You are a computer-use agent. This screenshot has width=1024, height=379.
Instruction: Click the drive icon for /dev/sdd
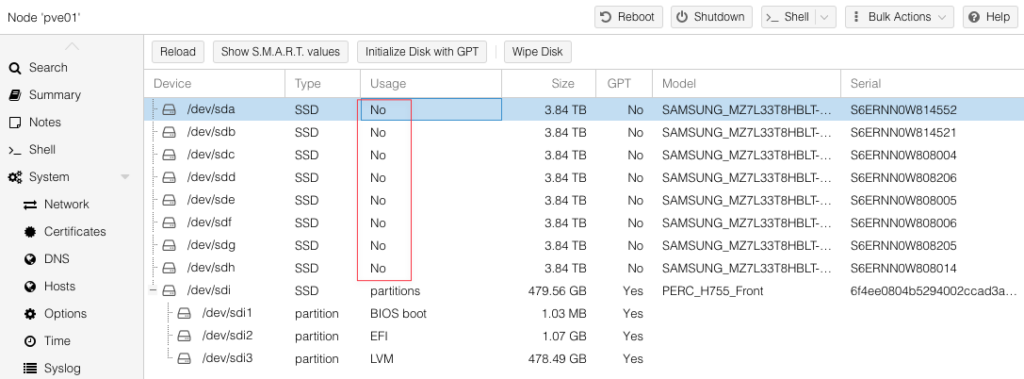pos(169,178)
